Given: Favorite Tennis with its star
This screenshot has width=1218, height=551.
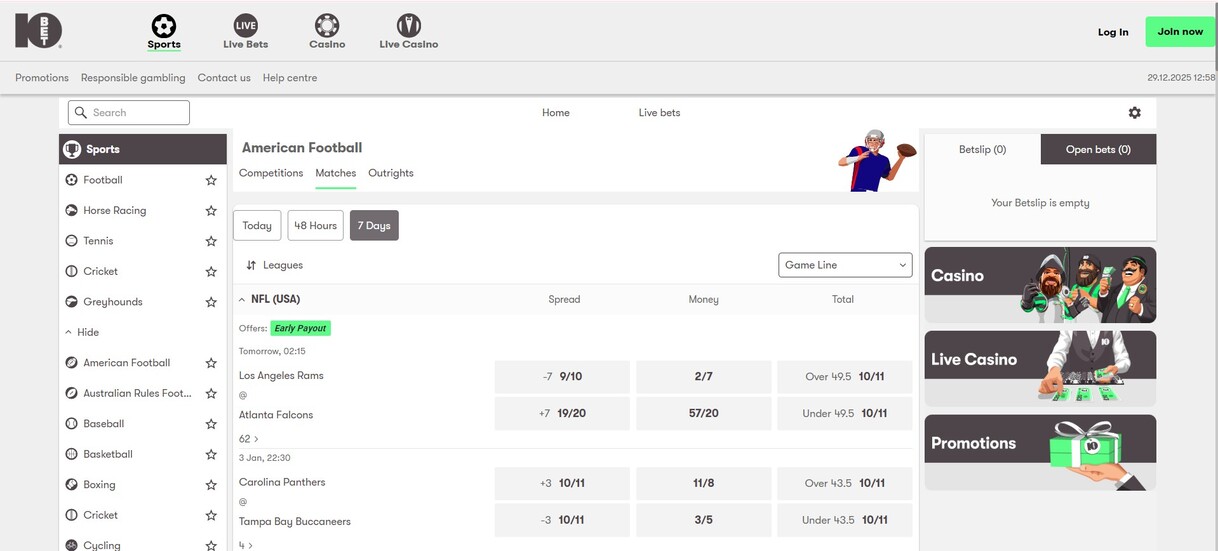Looking at the screenshot, I should [211, 241].
